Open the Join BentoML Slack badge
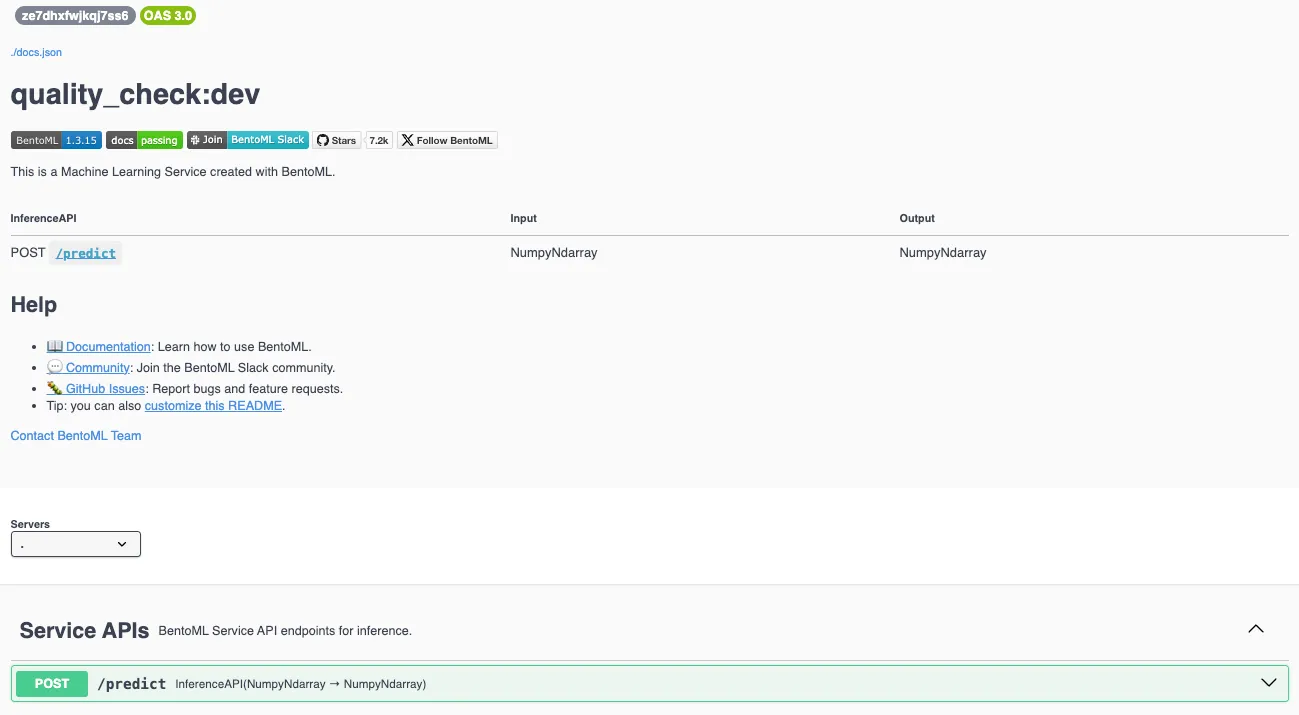Viewport: 1299px width, 715px height. click(x=248, y=140)
